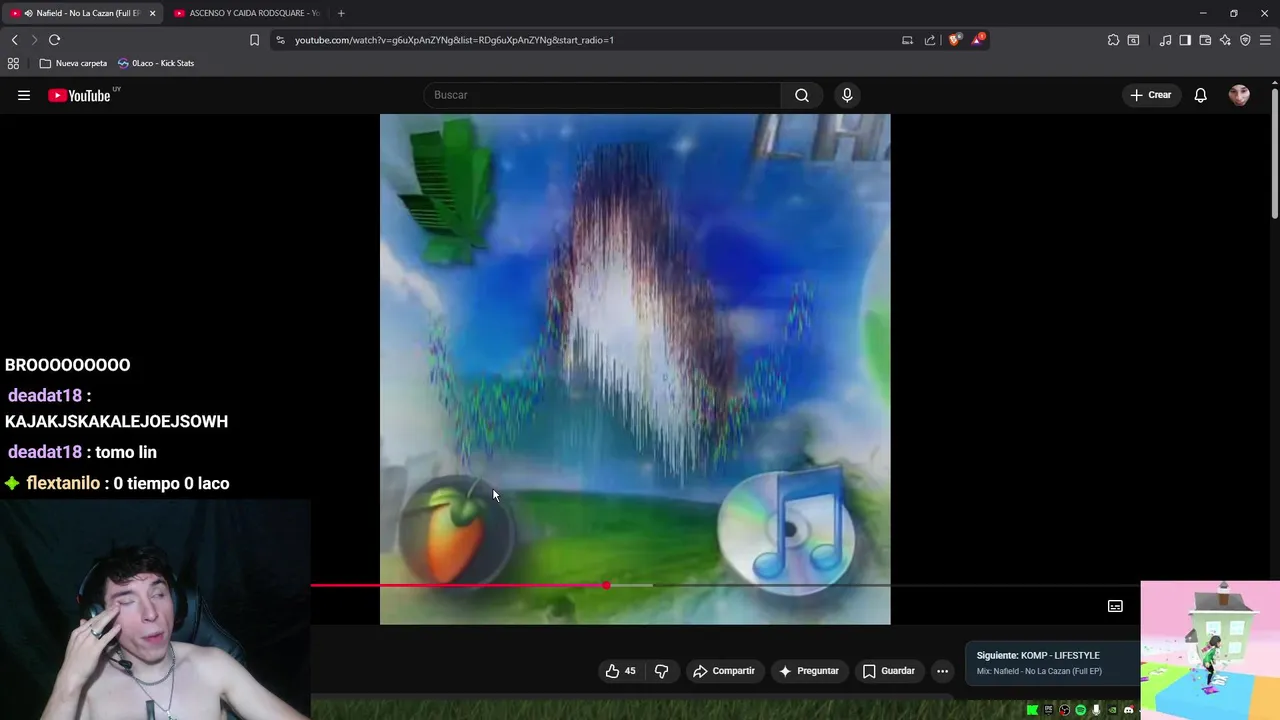This screenshot has height=720, width=1280.
Task: Click the magnifier search button on YouTube
Action: click(x=802, y=95)
